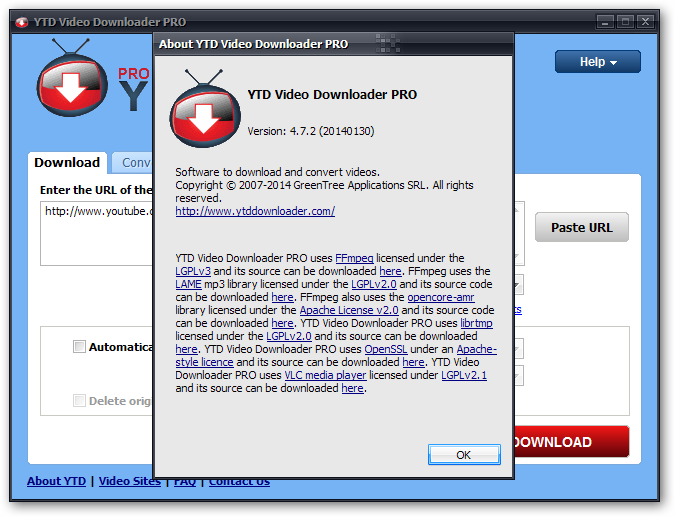The height and width of the screenshot is (517, 675).
Task: Open the Help dropdown menu
Action: coord(598,62)
